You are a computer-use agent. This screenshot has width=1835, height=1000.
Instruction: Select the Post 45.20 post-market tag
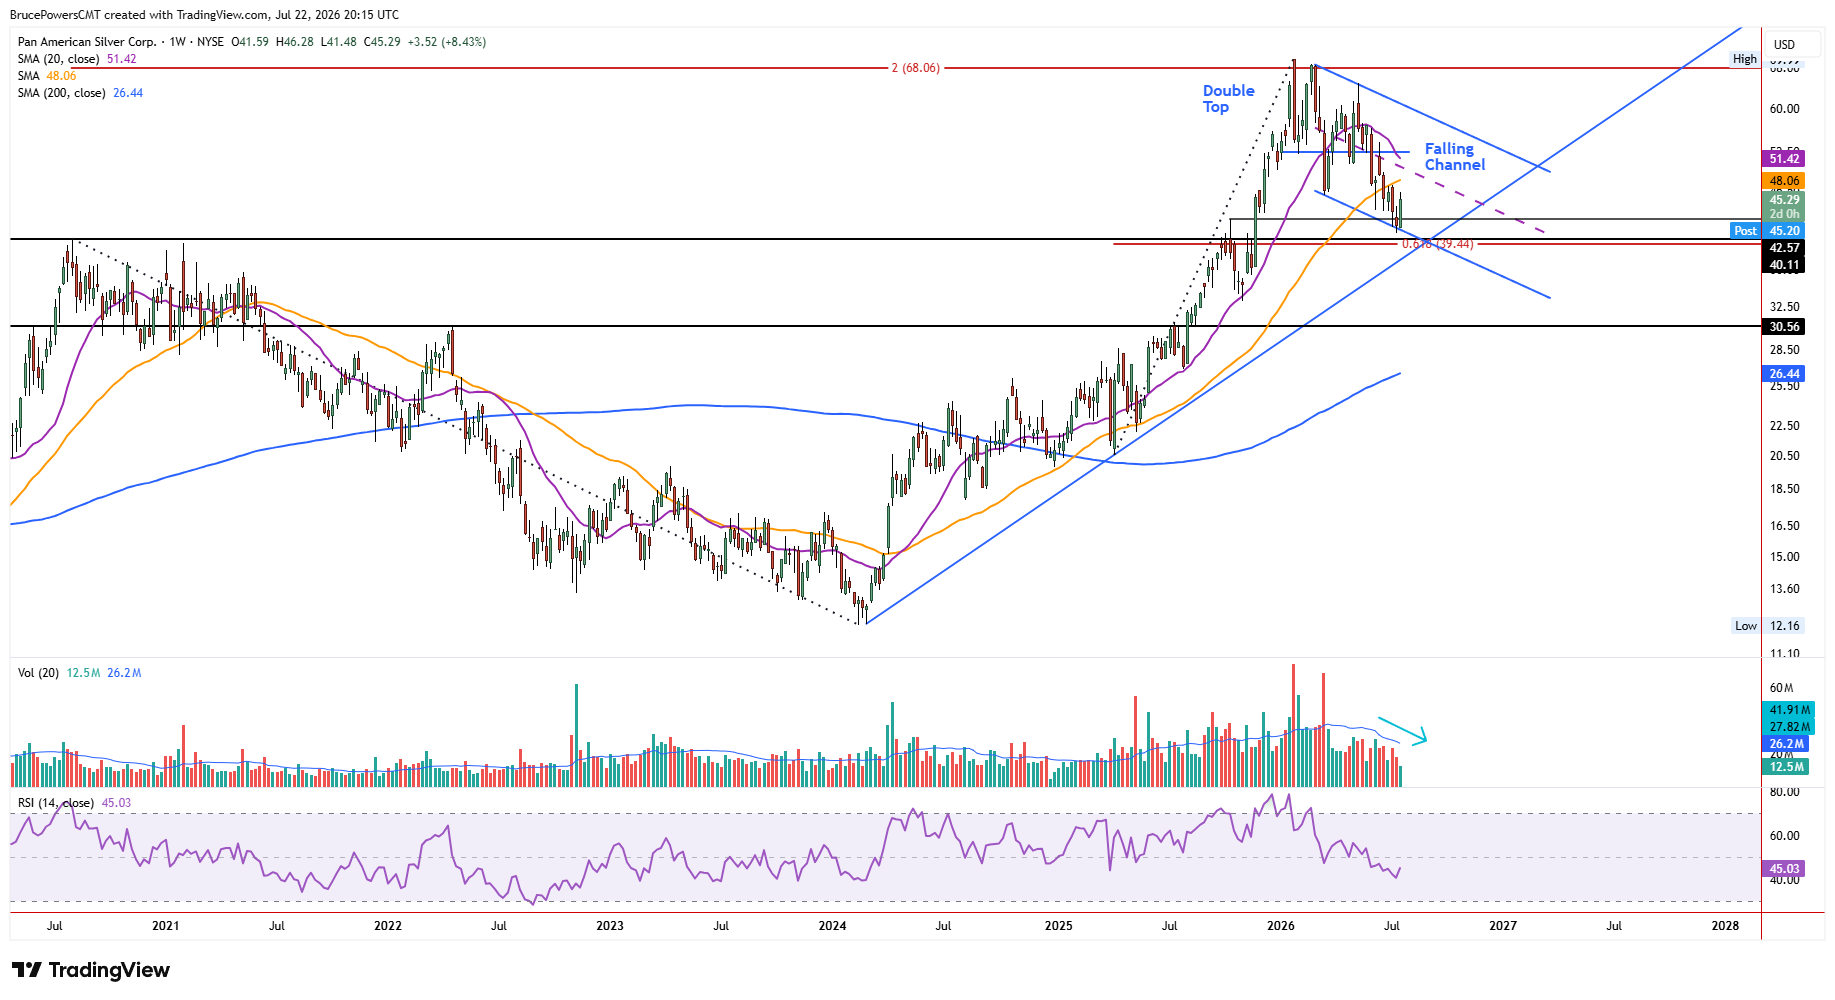(1768, 231)
